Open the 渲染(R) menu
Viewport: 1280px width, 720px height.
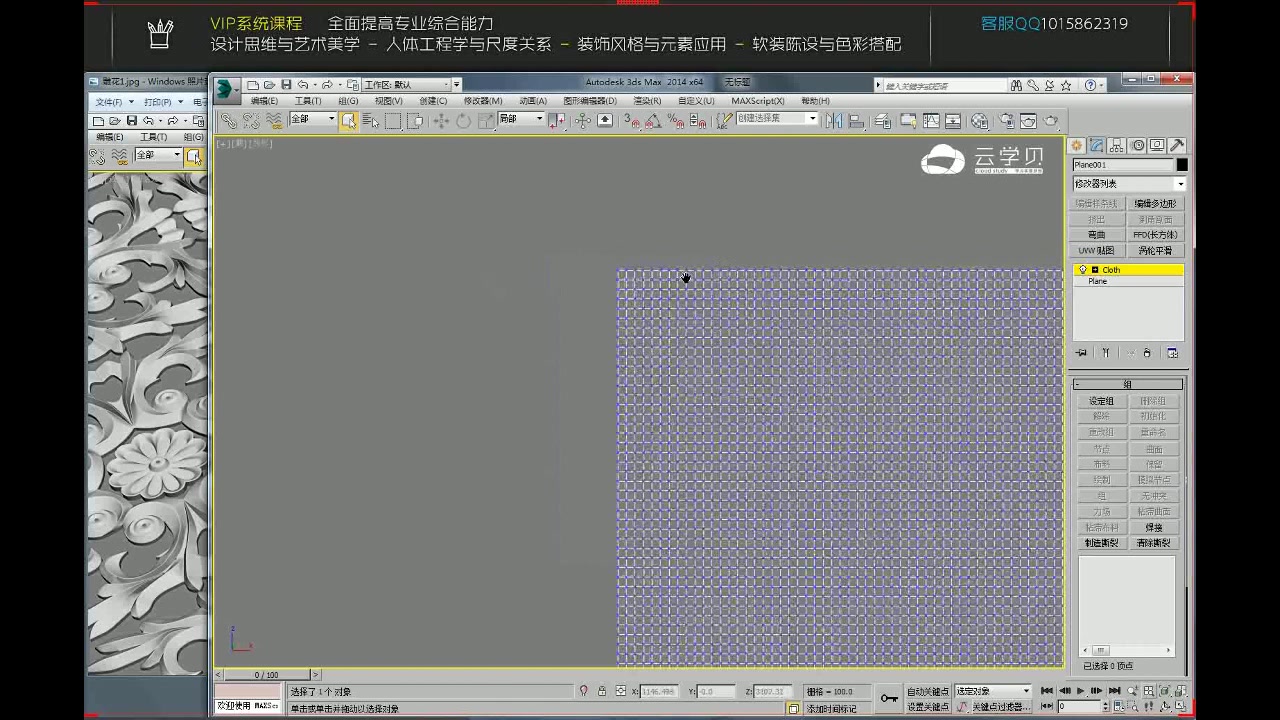647,101
